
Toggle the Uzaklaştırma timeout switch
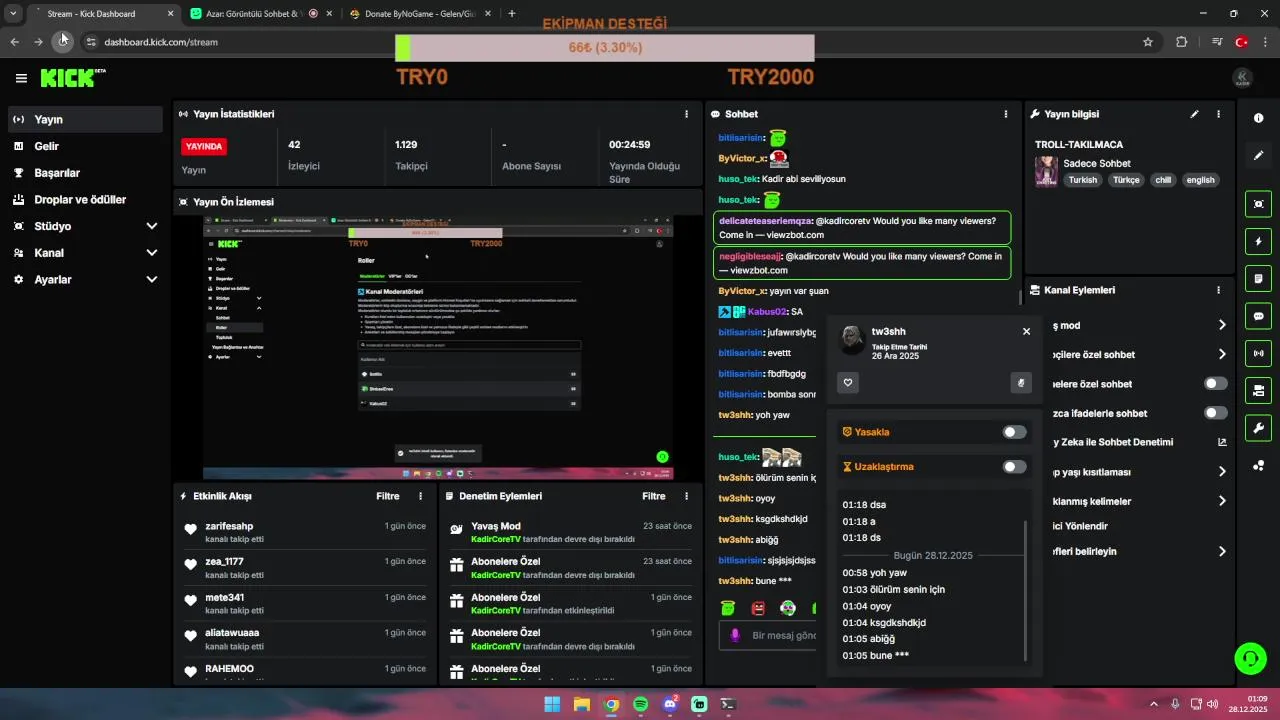click(1014, 466)
